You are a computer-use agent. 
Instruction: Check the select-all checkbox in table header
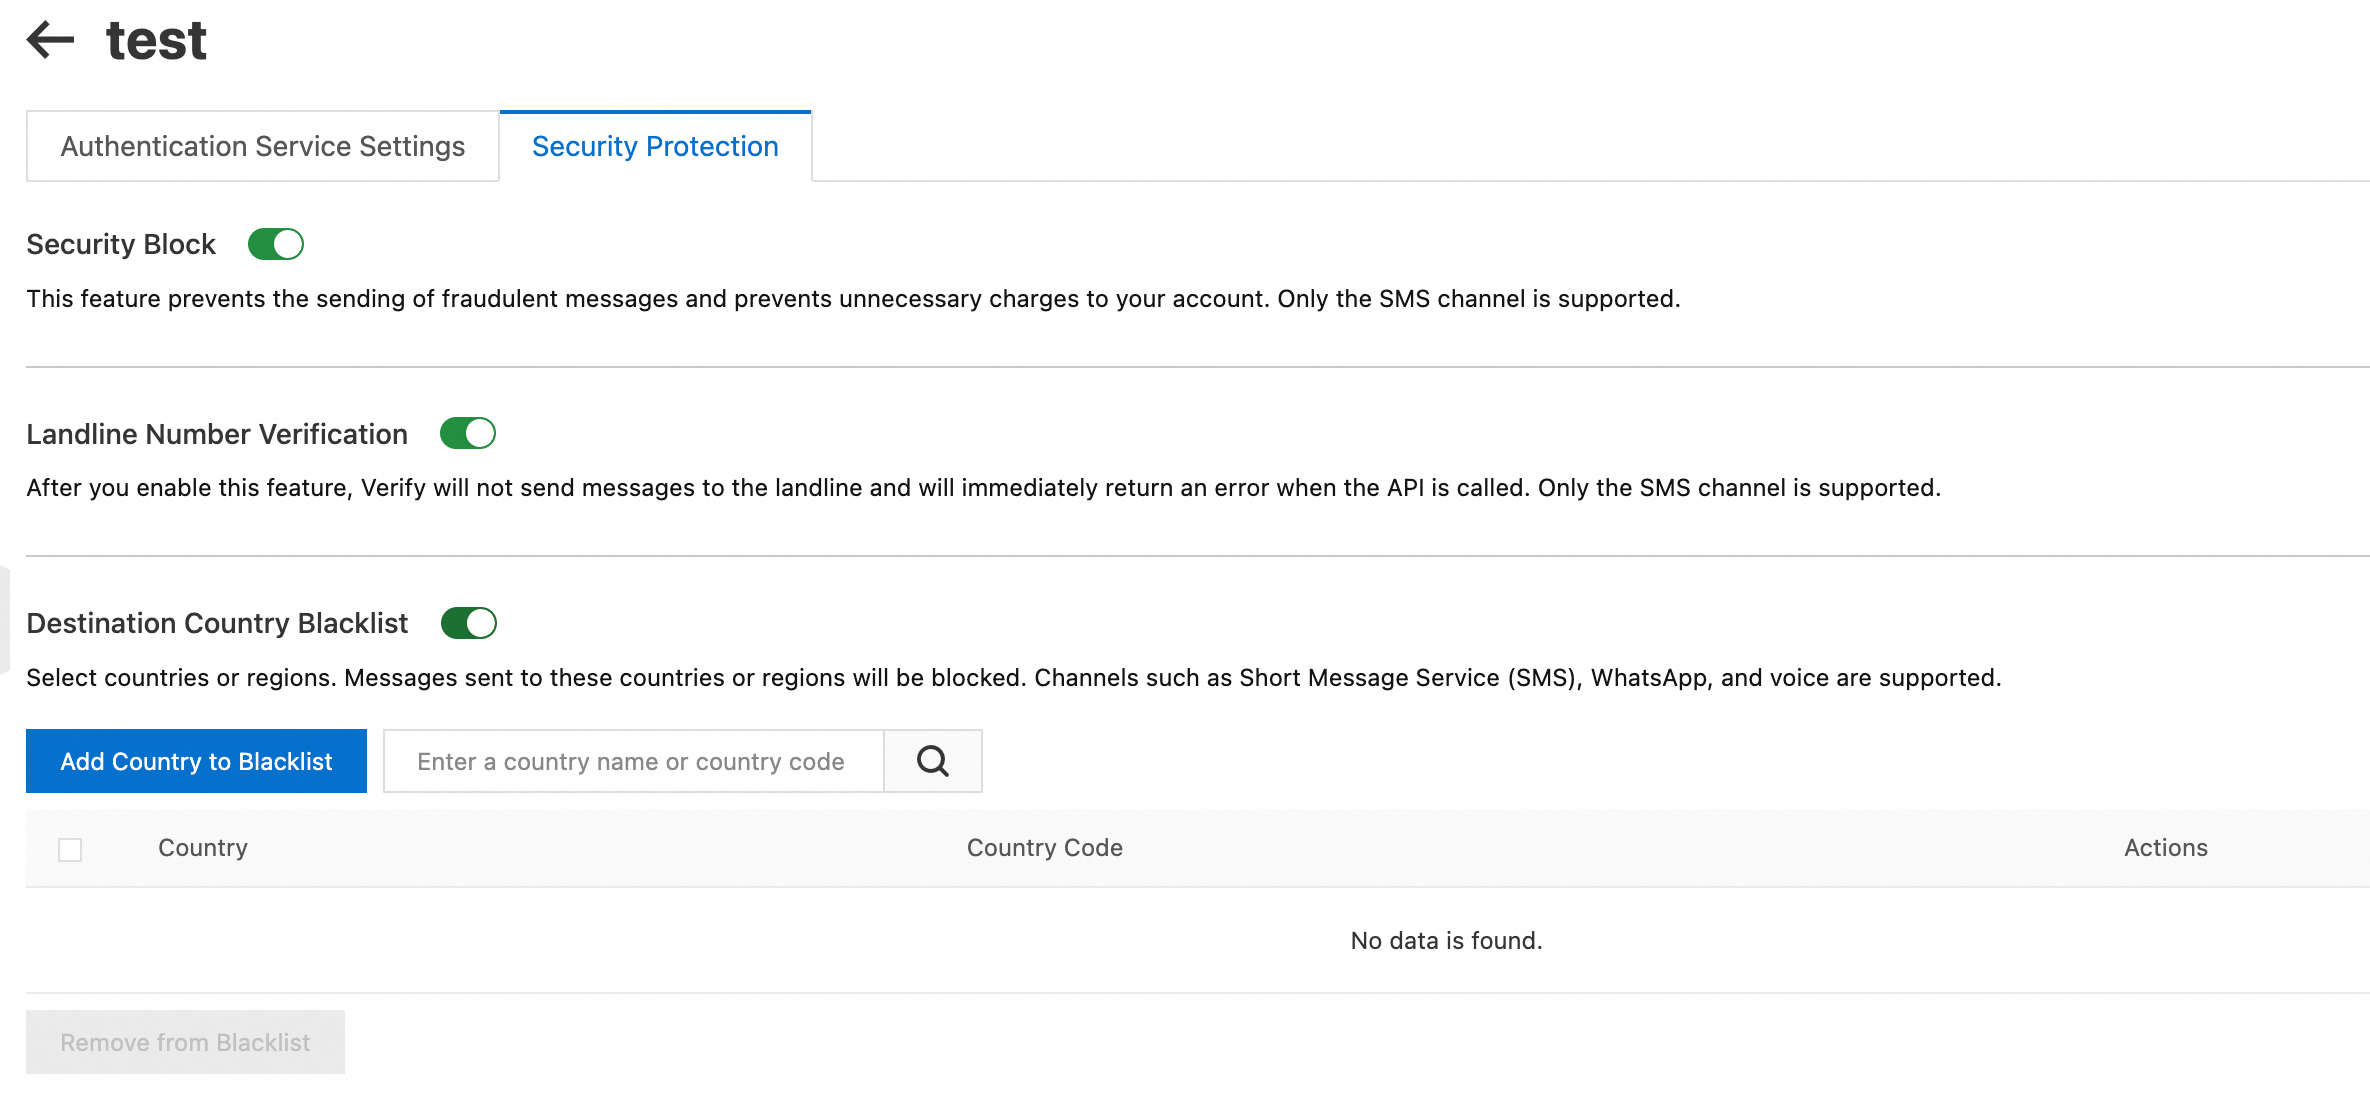(x=70, y=849)
